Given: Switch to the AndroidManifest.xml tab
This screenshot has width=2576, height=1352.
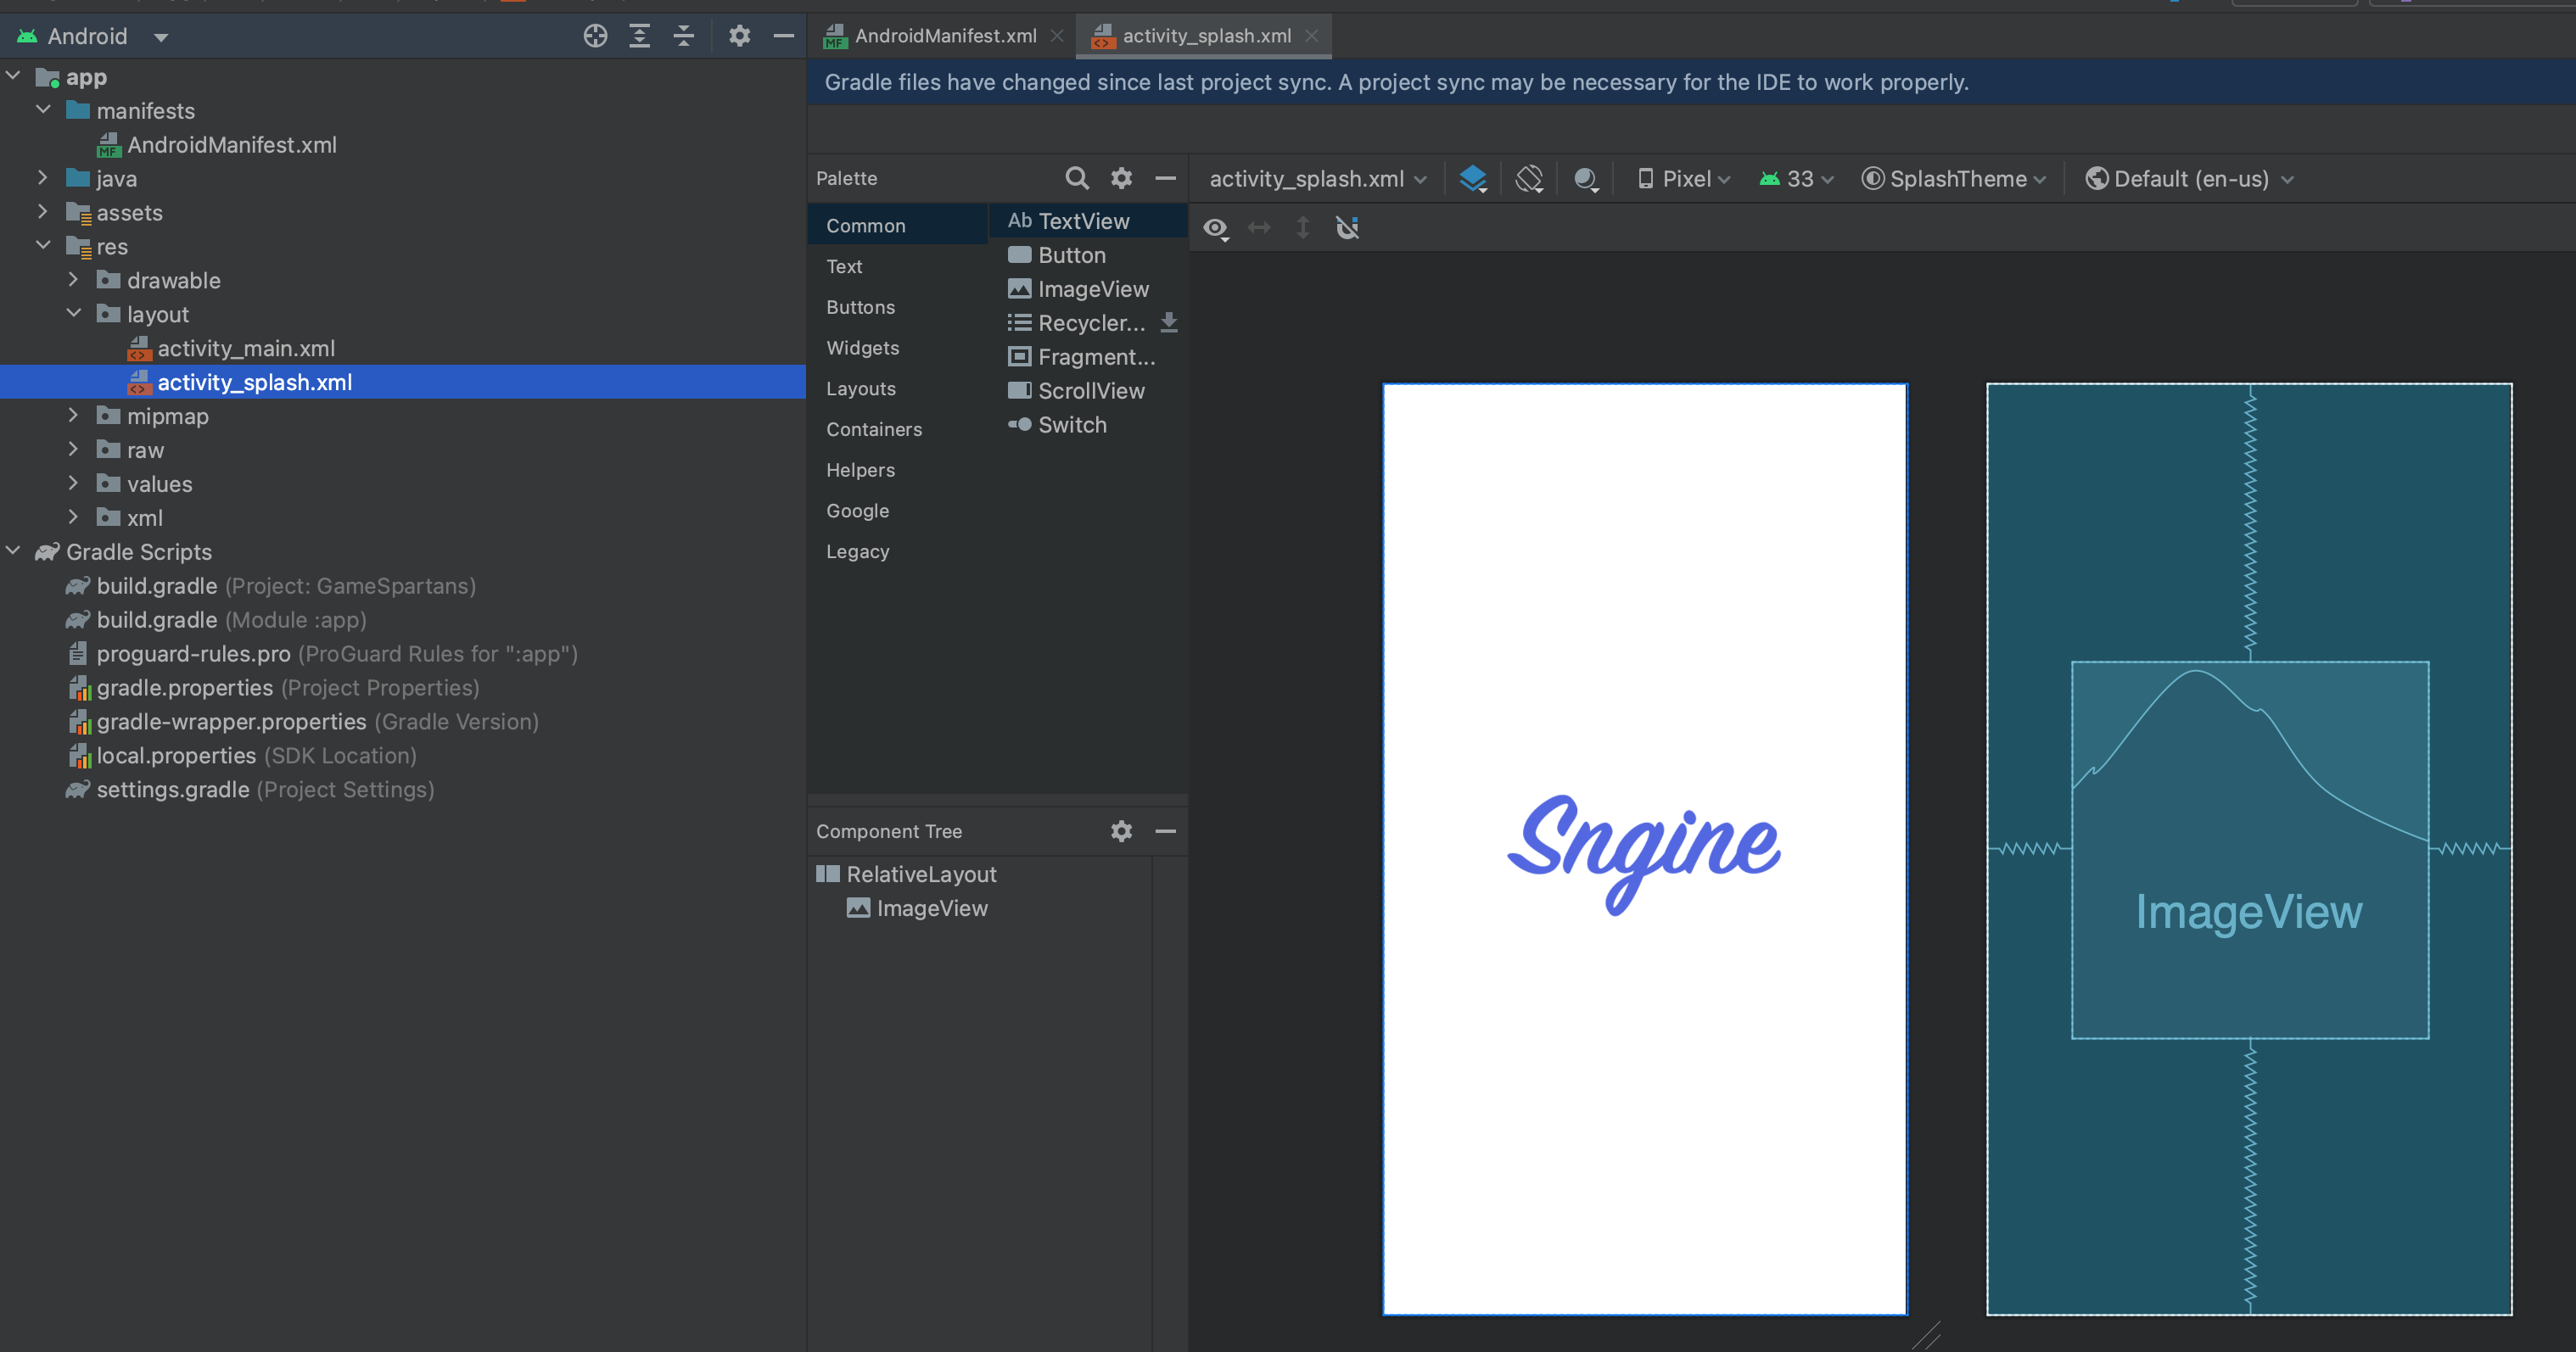Looking at the screenshot, I should tap(944, 36).
